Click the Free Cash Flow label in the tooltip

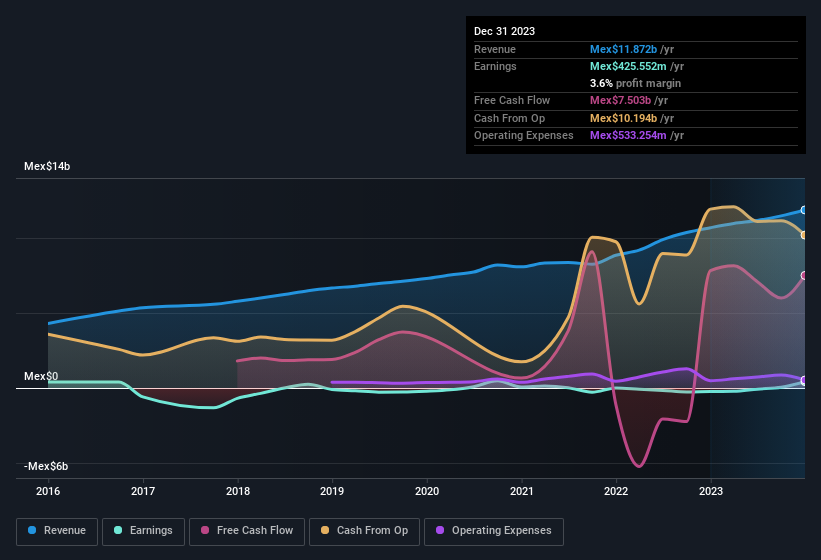(512, 100)
